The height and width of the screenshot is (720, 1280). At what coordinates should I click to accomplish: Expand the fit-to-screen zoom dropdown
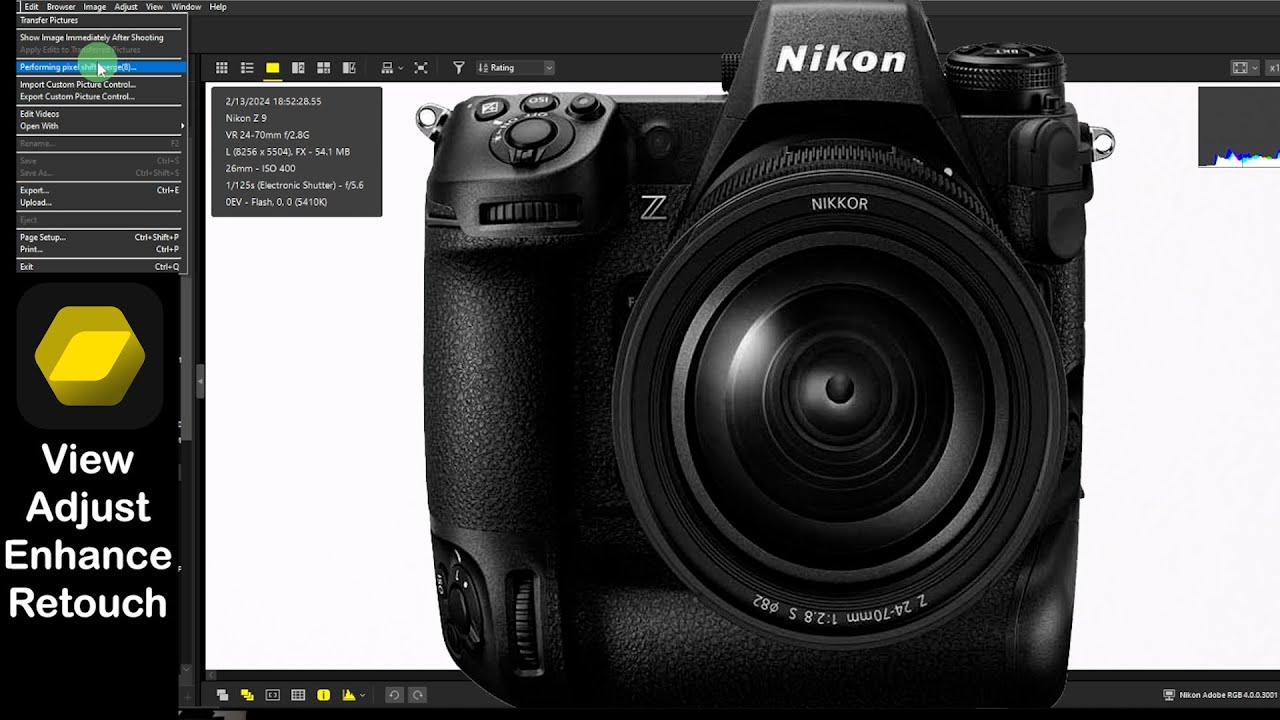click(x=1255, y=68)
